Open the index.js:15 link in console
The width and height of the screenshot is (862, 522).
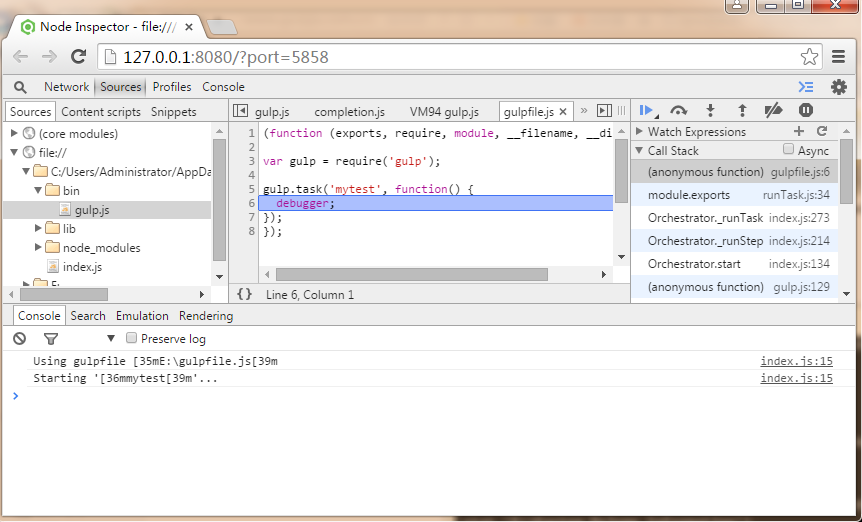796,361
